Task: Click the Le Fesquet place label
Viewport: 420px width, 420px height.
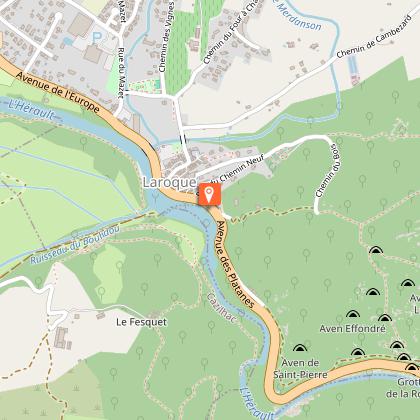Action: pos(141,322)
